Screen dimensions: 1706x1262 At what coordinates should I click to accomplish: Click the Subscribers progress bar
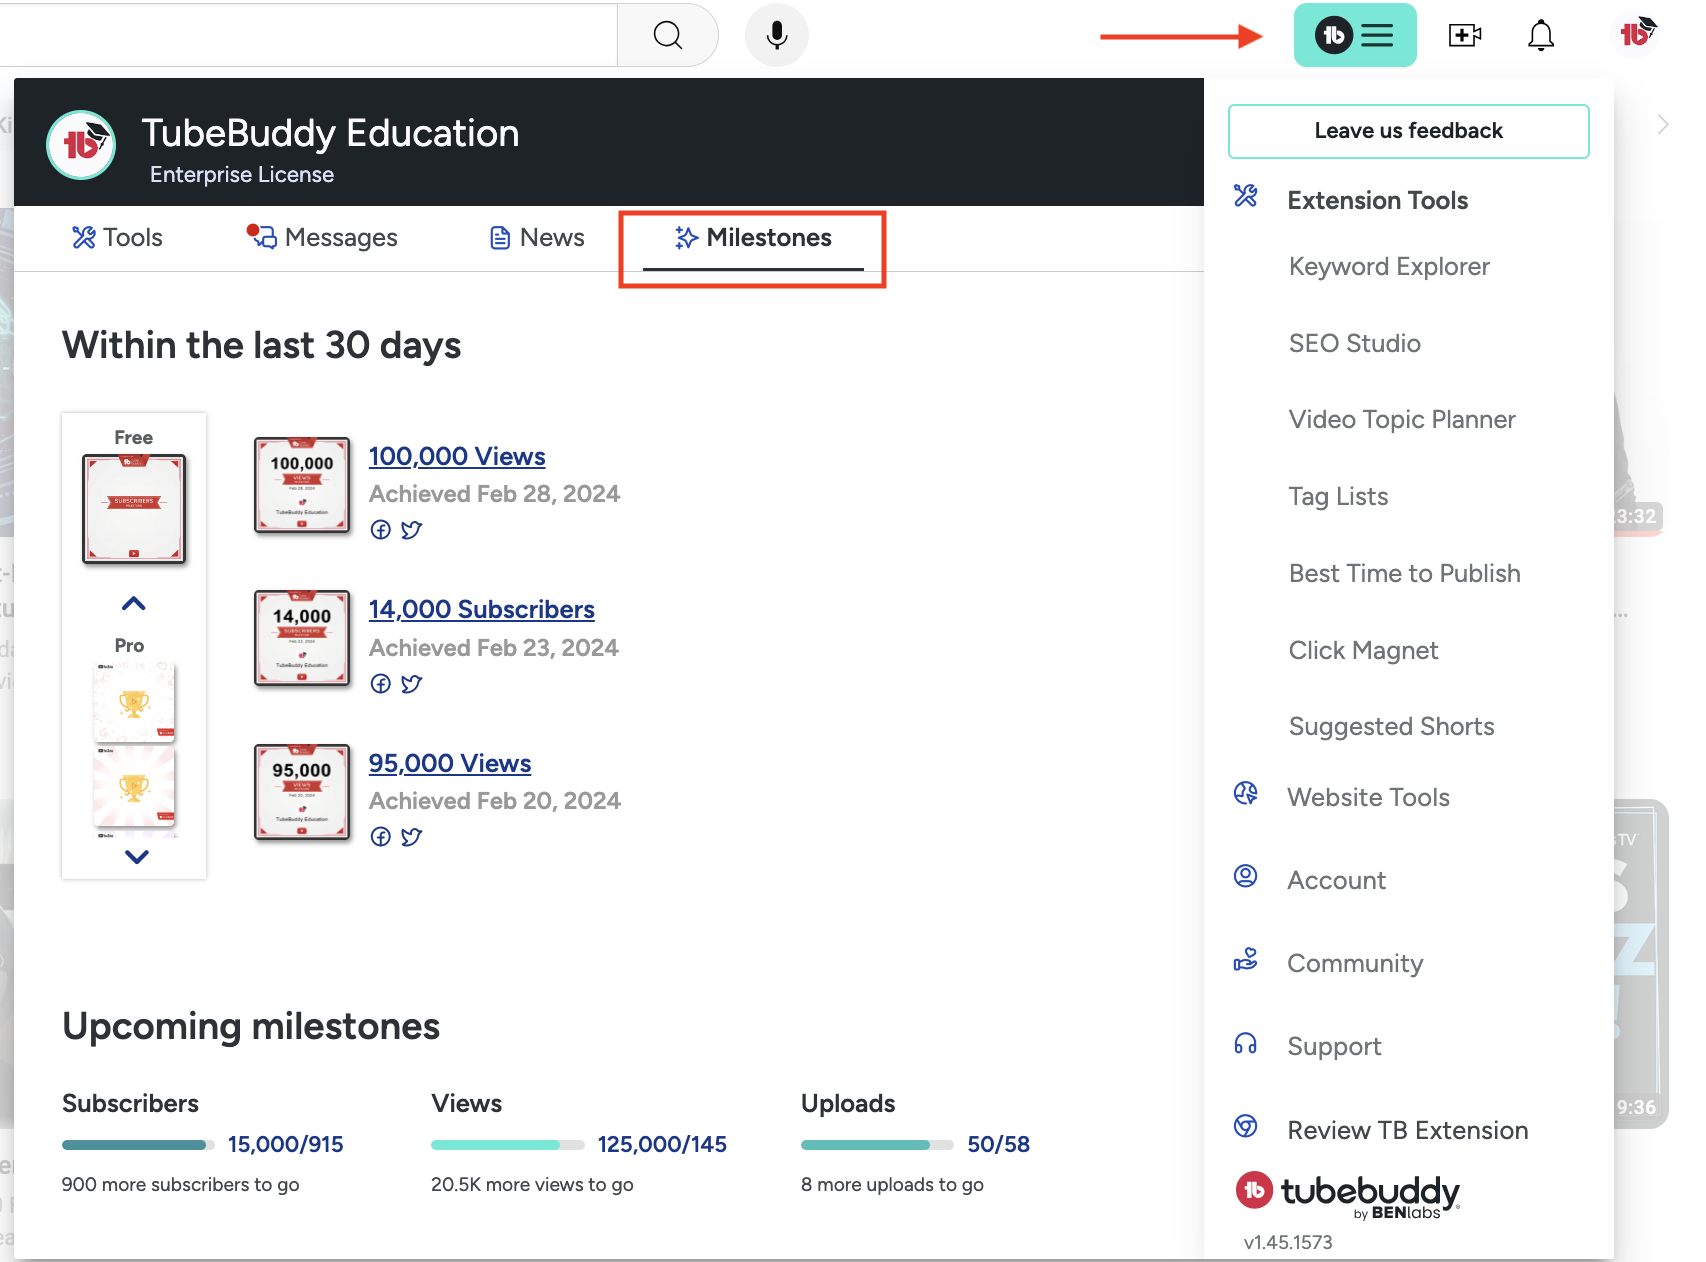[x=138, y=1145]
